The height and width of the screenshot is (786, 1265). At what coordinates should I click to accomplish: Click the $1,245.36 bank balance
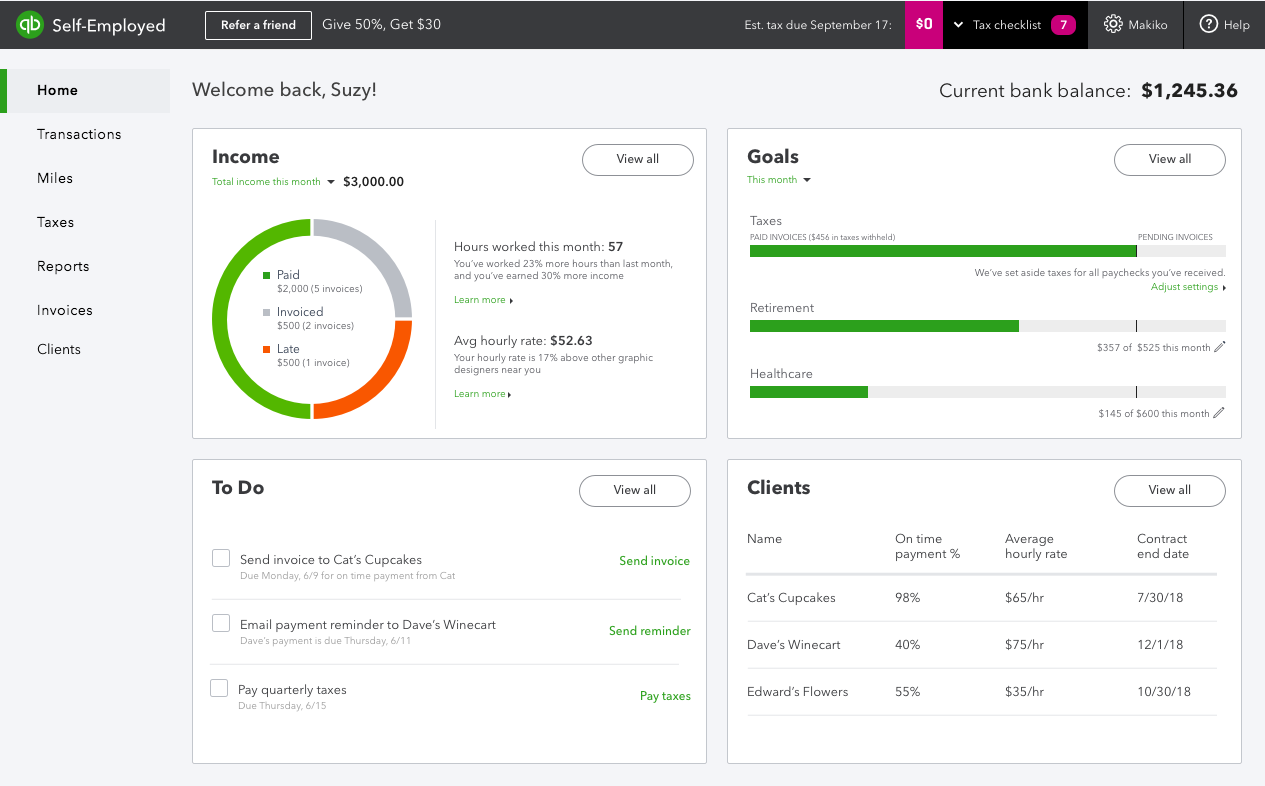click(x=1190, y=91)
